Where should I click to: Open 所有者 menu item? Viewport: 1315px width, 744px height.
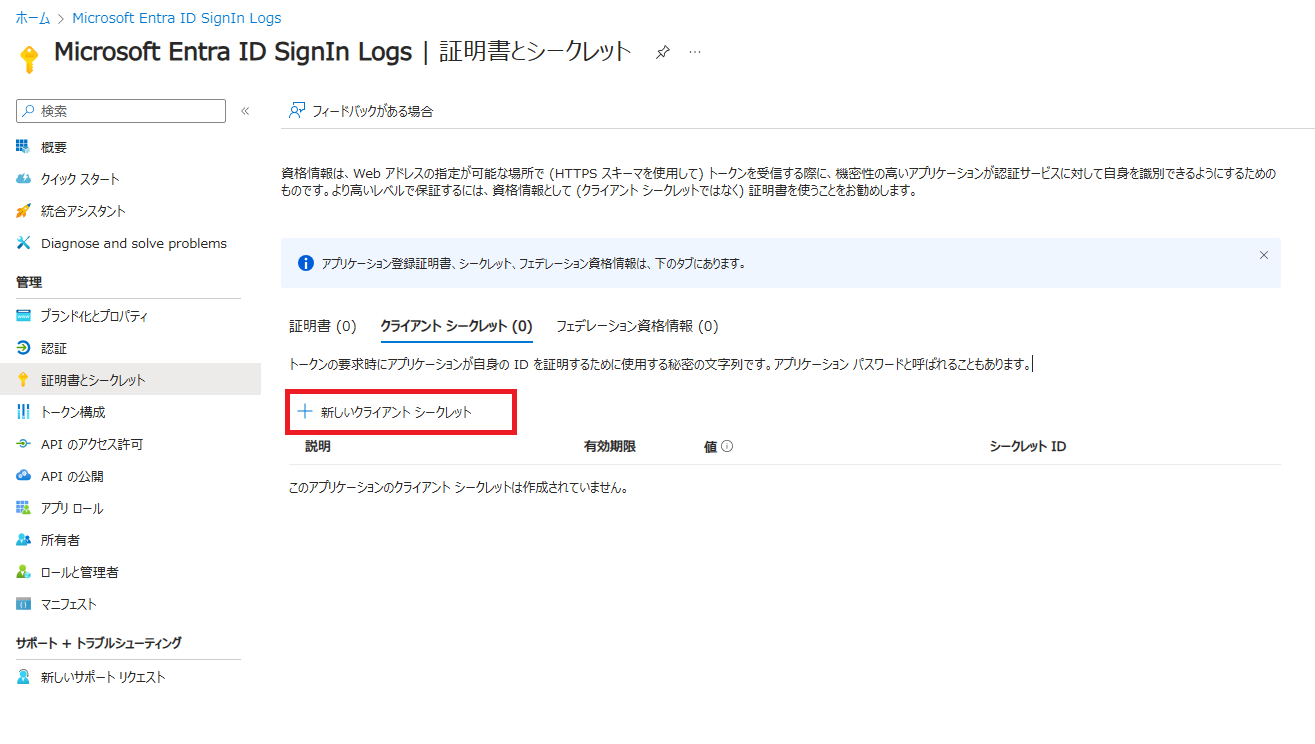pyautogui.click(x=60, y=540)
